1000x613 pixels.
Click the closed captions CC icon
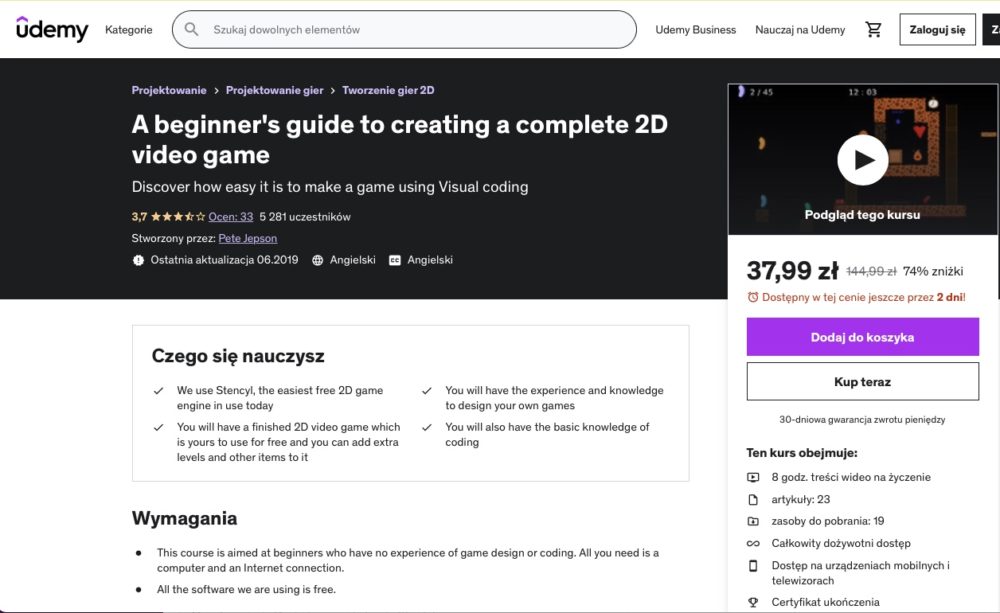[x=395, y=260]
